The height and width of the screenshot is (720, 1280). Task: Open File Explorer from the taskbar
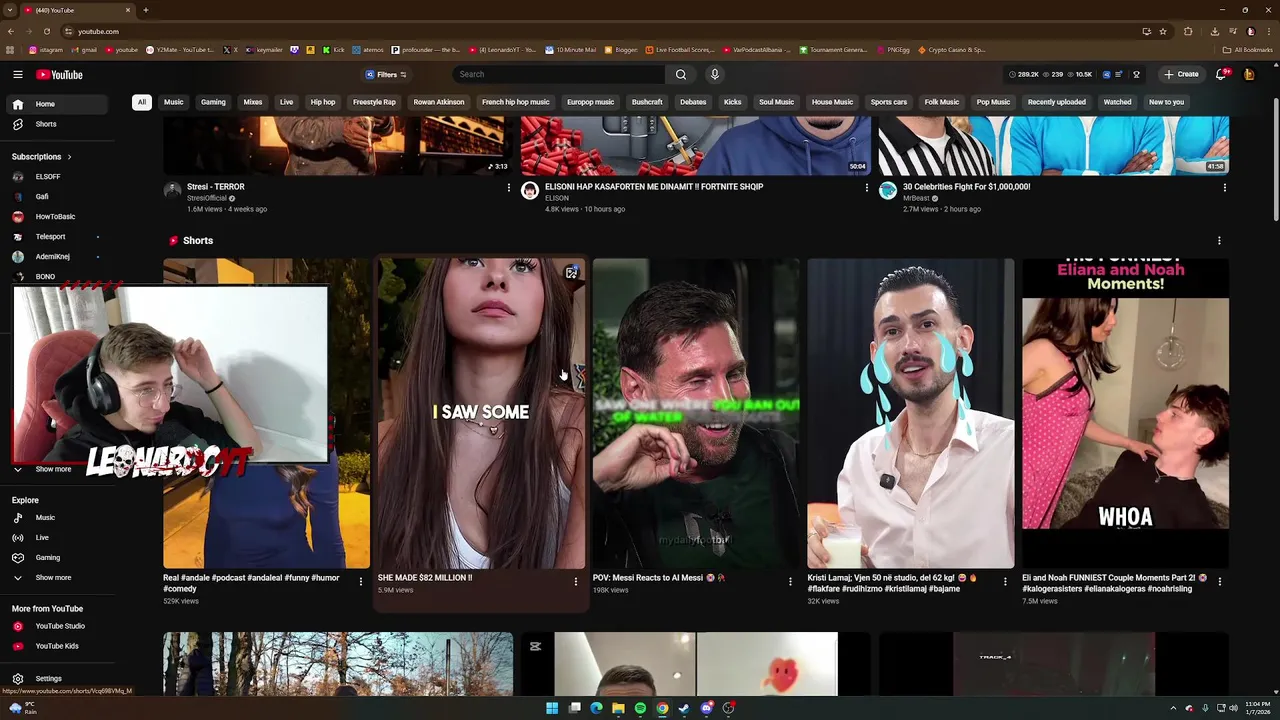[618, 708]
